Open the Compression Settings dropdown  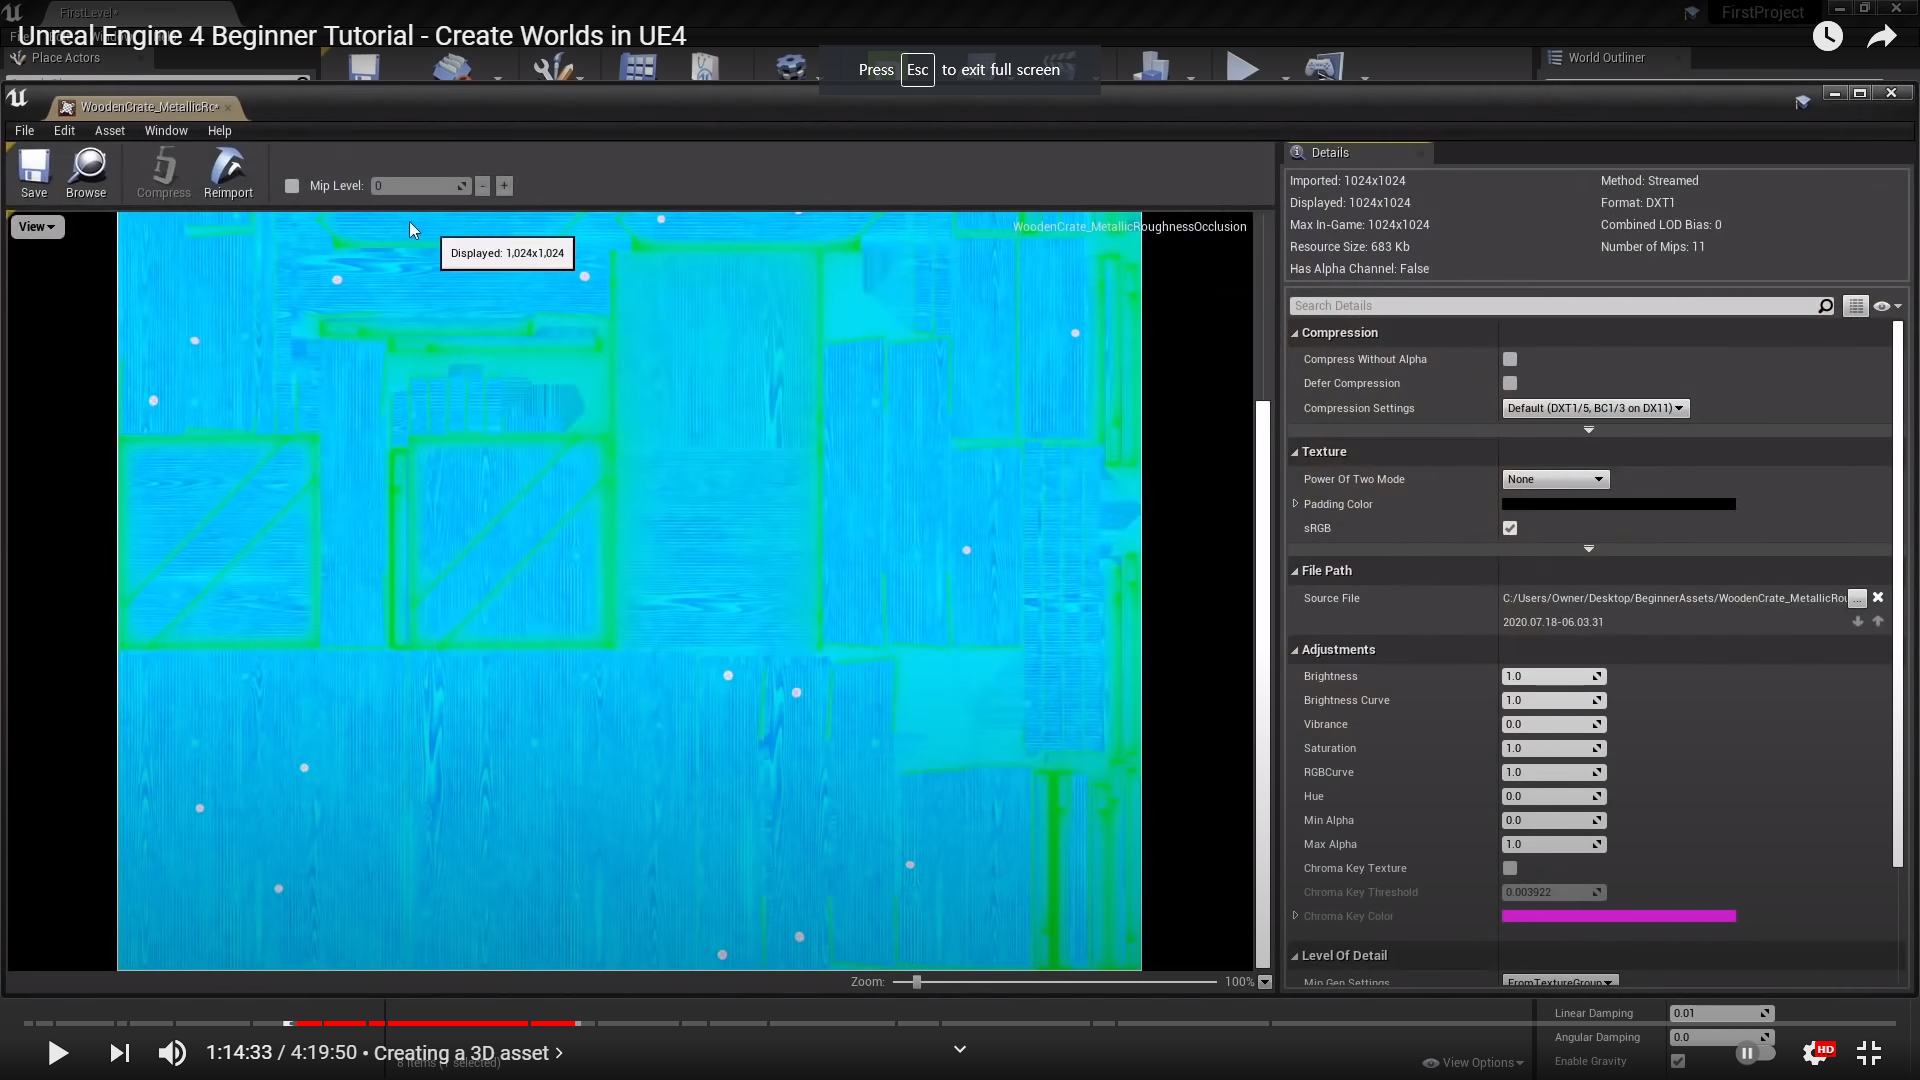(x=1595, y=408)
